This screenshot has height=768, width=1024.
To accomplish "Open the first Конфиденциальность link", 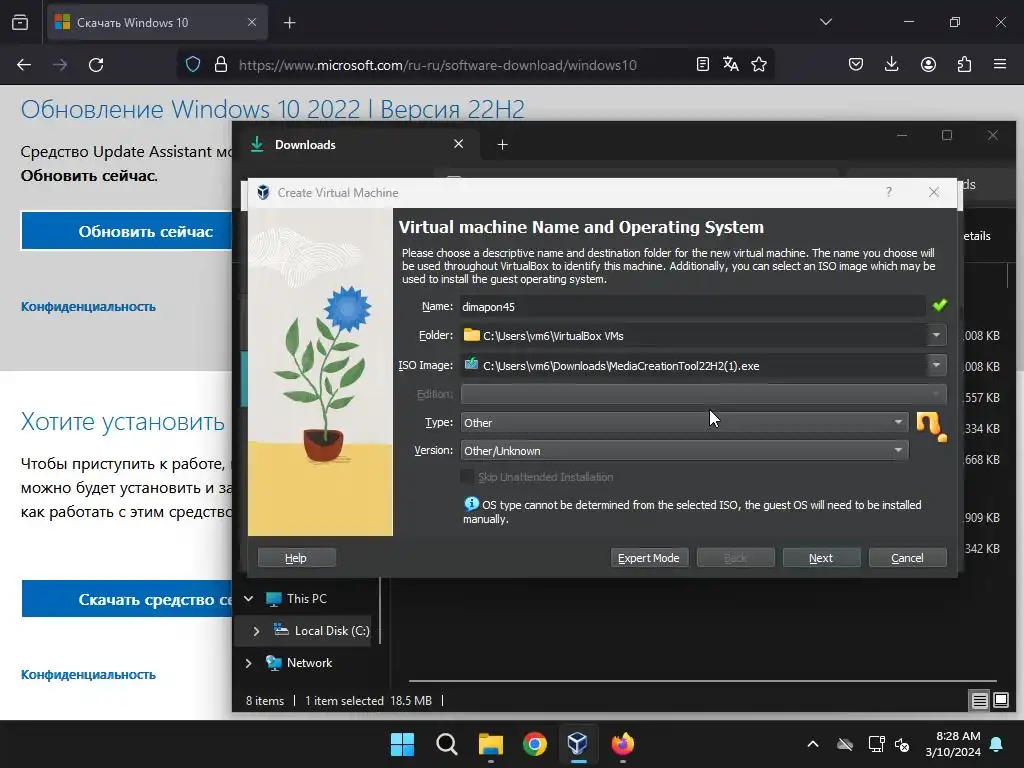I will coord(88,306).
